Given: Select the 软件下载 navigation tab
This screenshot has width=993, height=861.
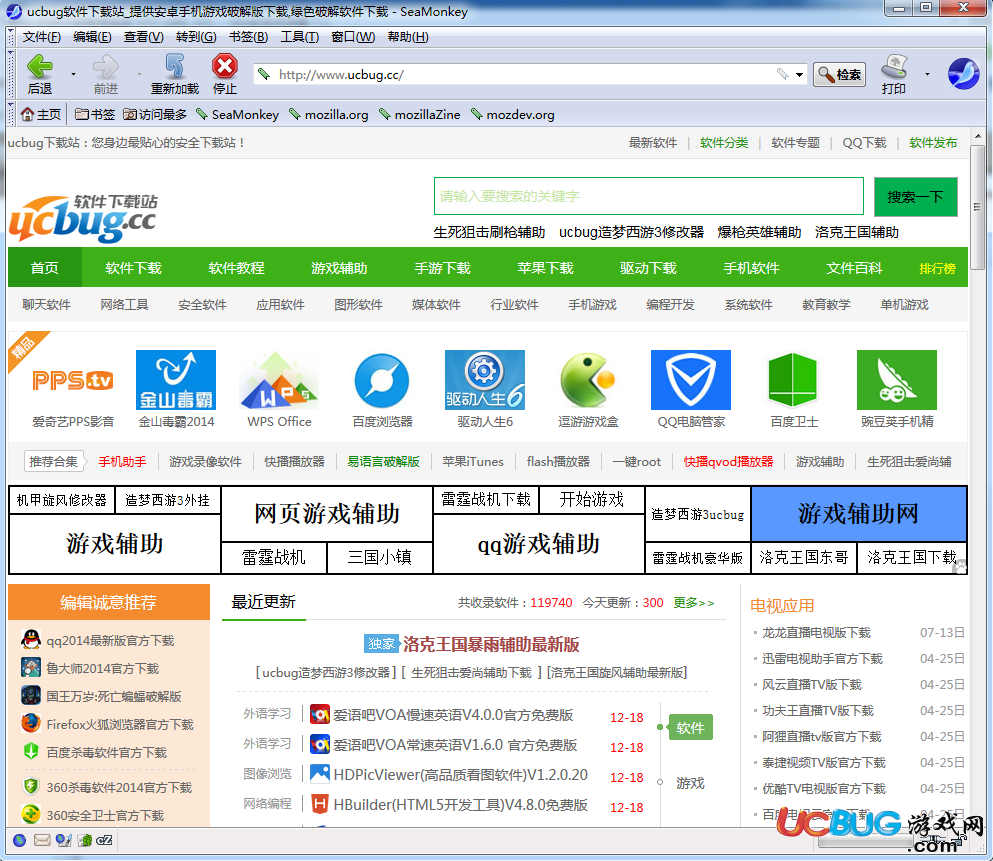Looking at the screenshot, I should pos(133,268).
